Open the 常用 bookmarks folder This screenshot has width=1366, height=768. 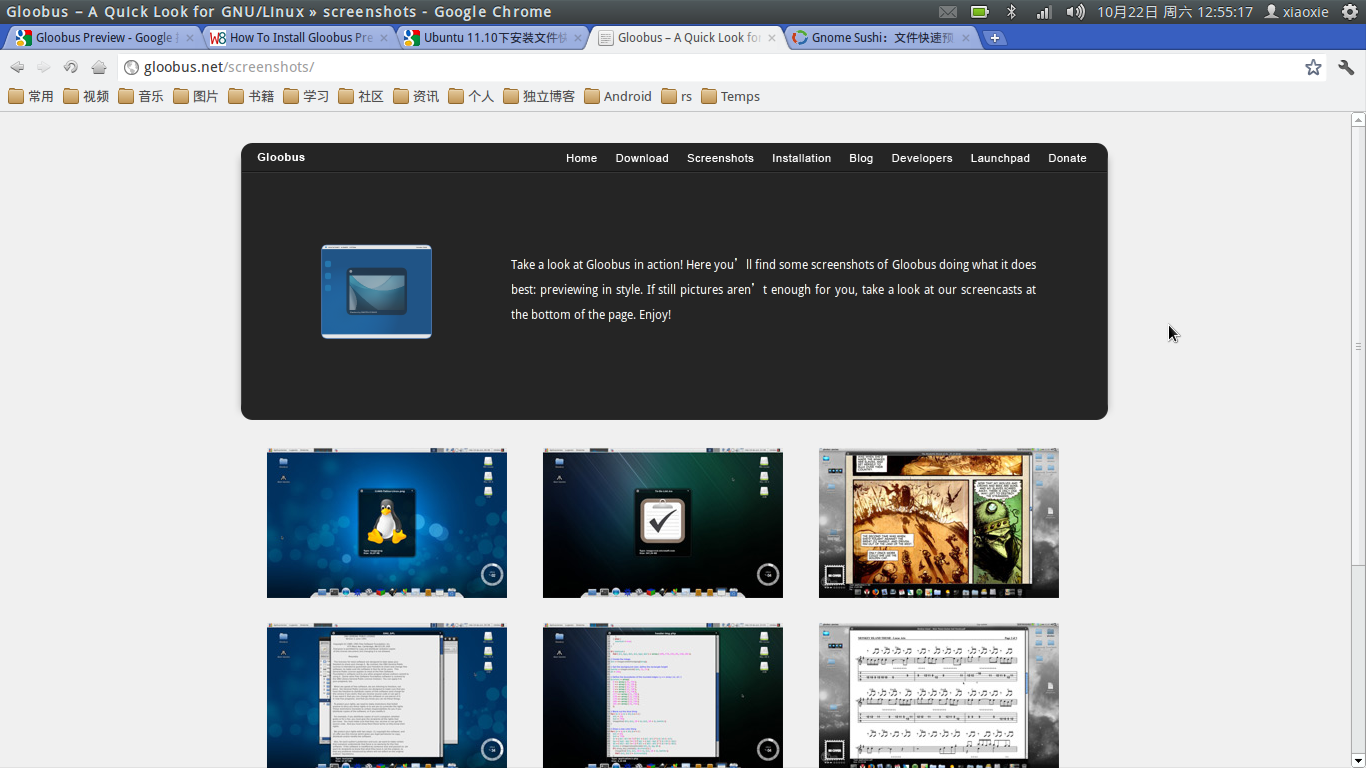pos(31,96)
